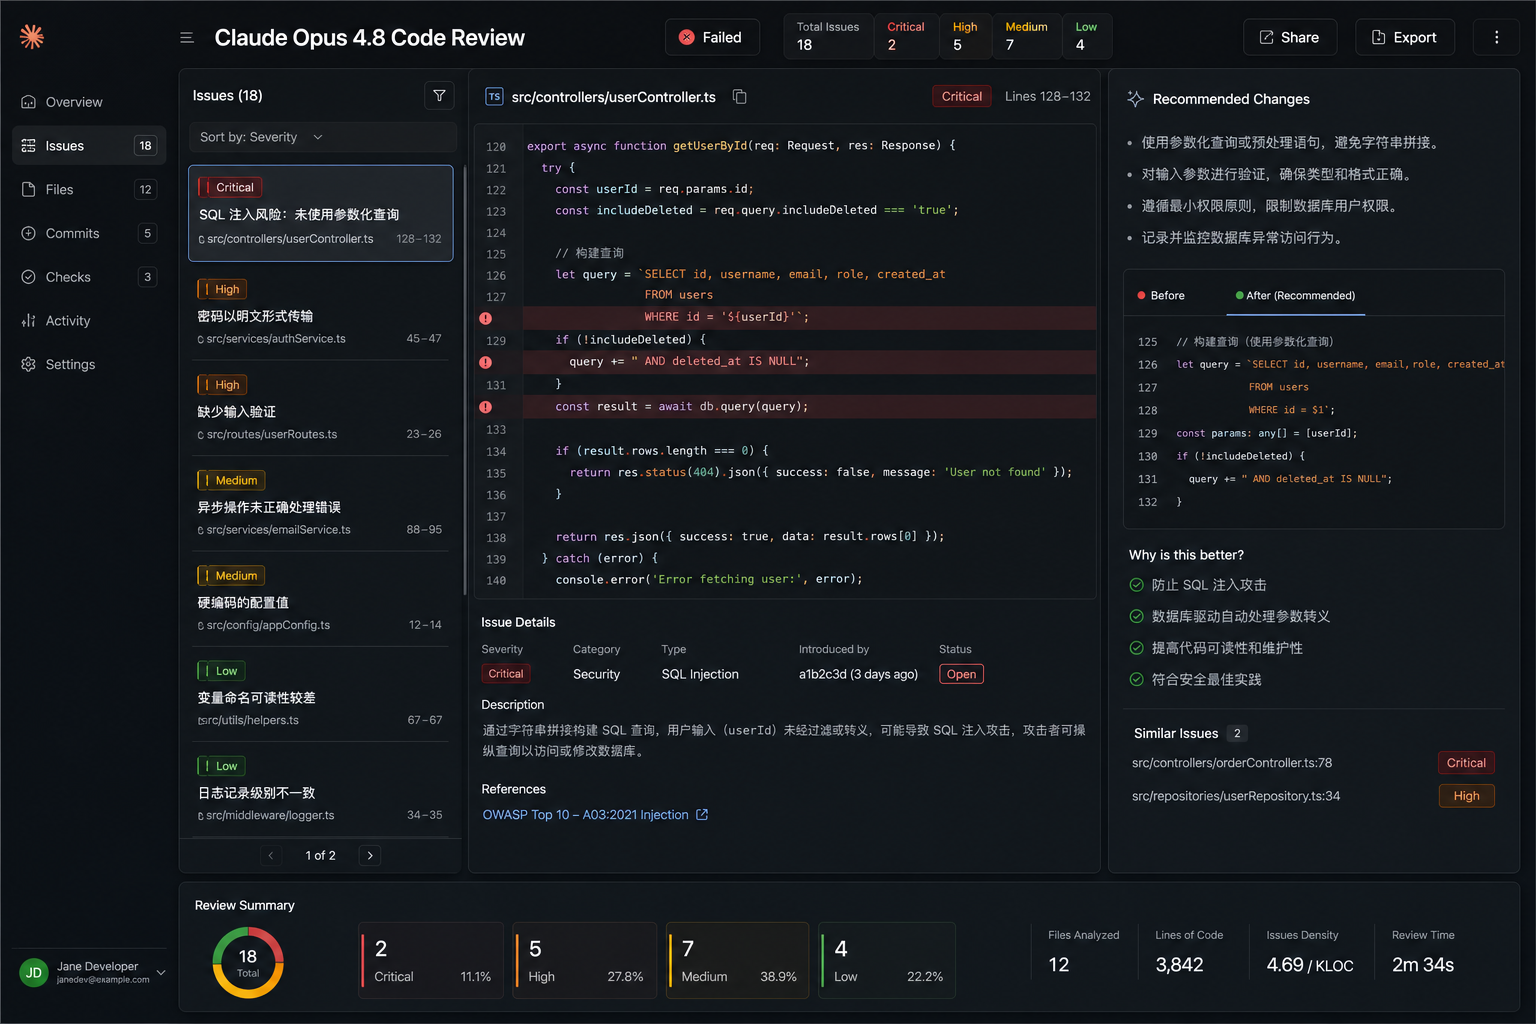Image resolution: width=1536 pixels, height=1024 pixels.
Task: Click the error marker on line 128
Action: (485, 318)
